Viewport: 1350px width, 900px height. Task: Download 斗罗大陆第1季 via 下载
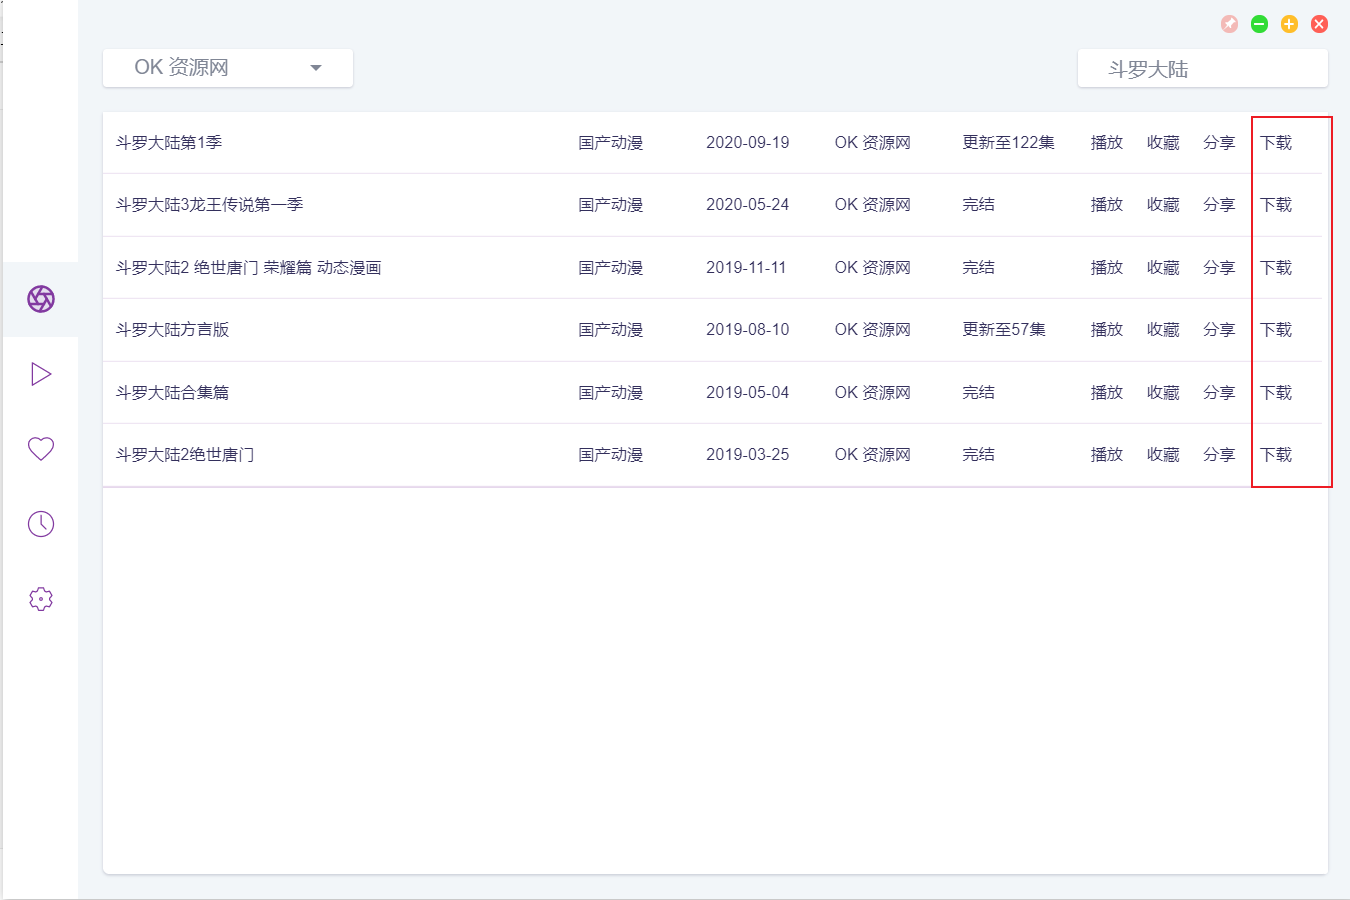pyautogui.click(x=1276, y=143)
